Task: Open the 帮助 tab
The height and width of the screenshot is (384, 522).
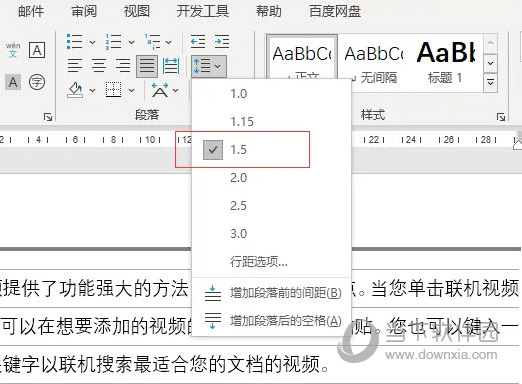Action: (269, 11)
